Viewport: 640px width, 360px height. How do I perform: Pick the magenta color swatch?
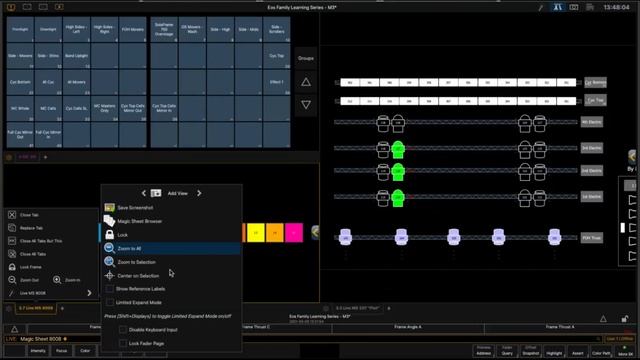click(294, 233)
